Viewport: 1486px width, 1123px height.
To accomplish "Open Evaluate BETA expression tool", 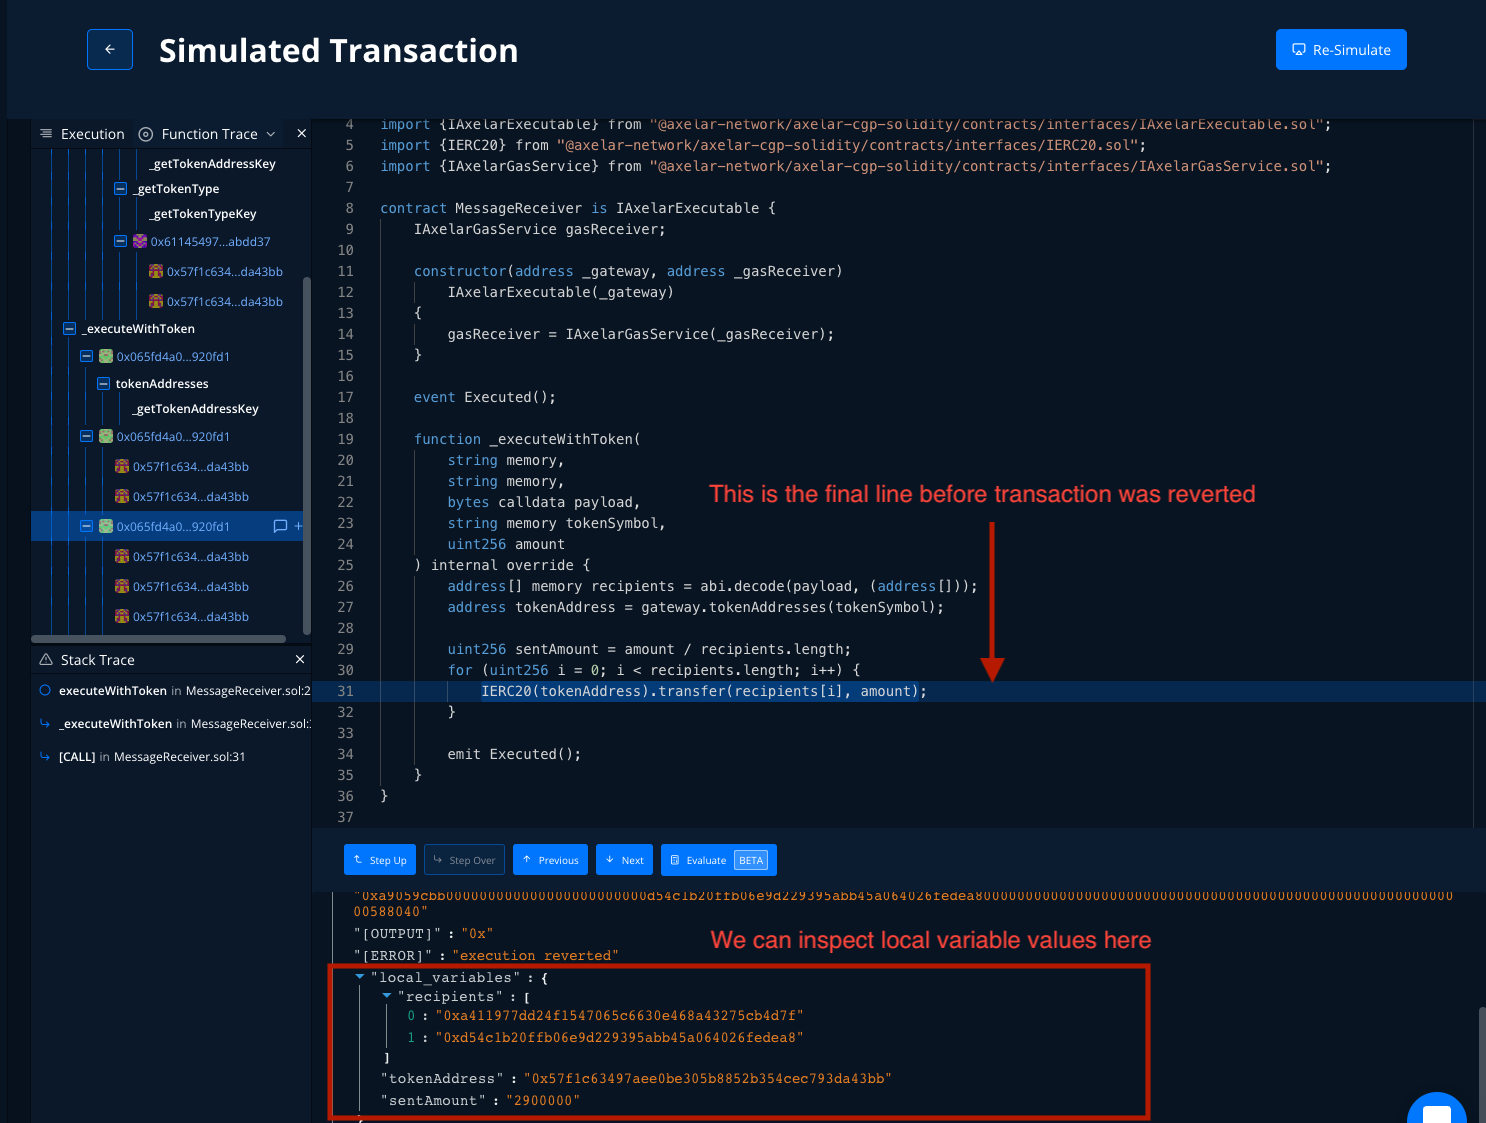I will click(718, 860).
